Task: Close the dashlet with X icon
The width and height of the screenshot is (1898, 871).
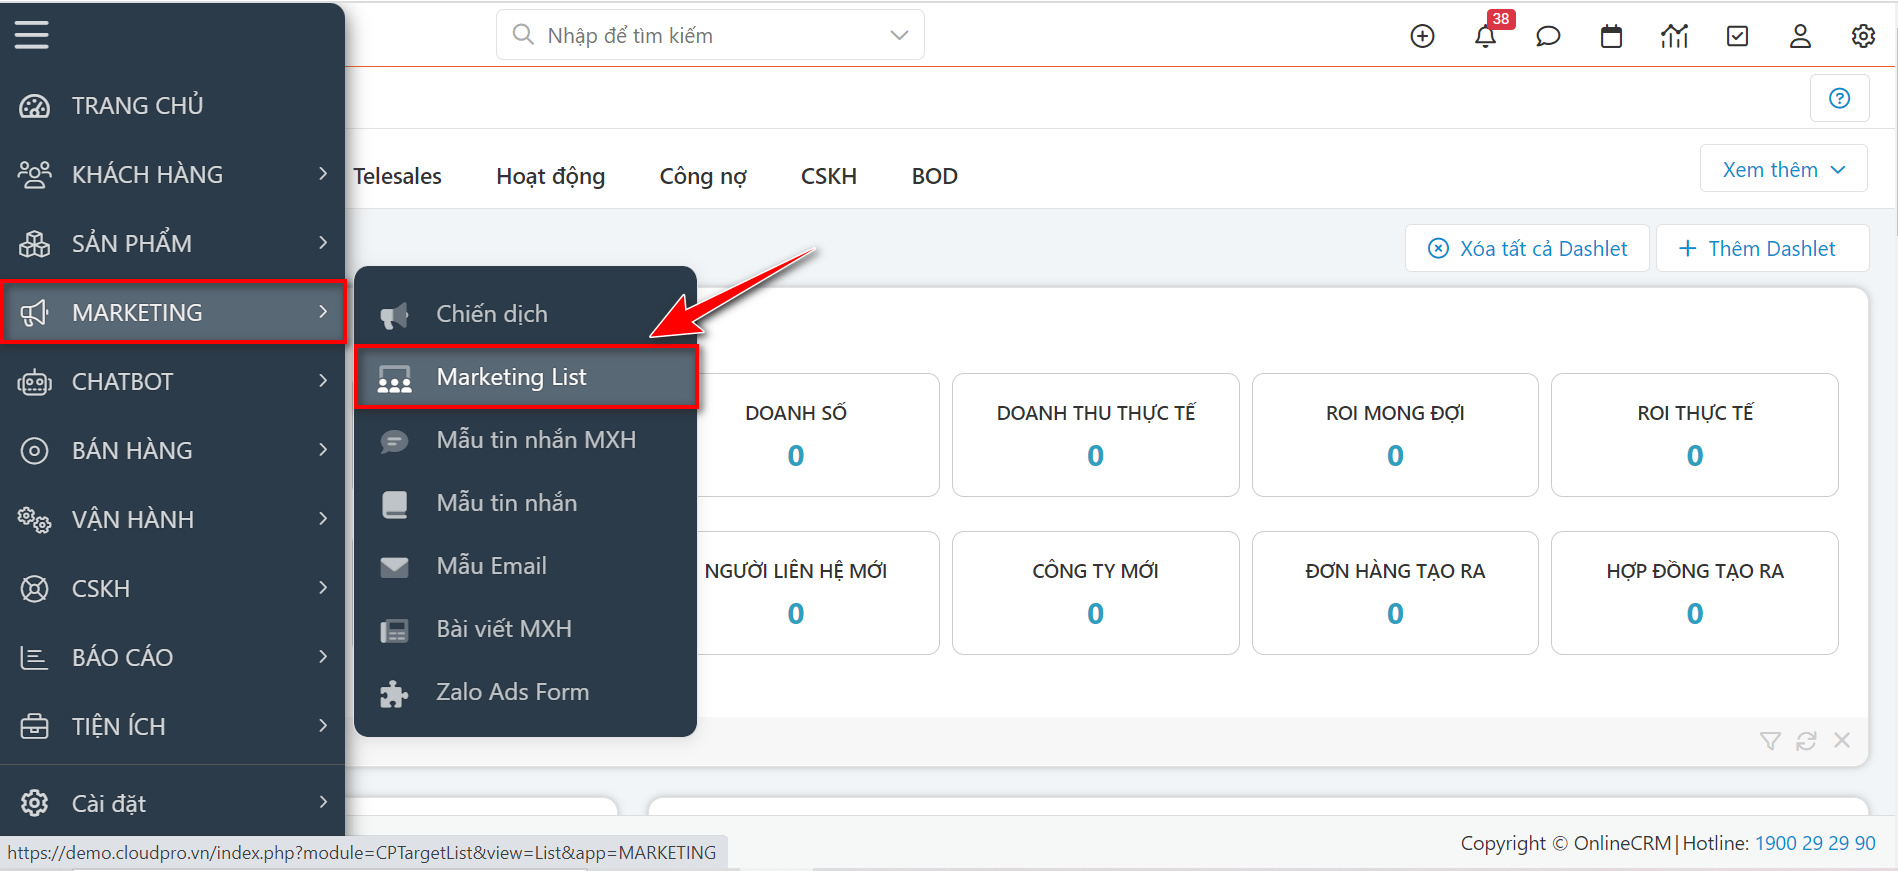Action: pyautogui.click(x=1842, y=740)
